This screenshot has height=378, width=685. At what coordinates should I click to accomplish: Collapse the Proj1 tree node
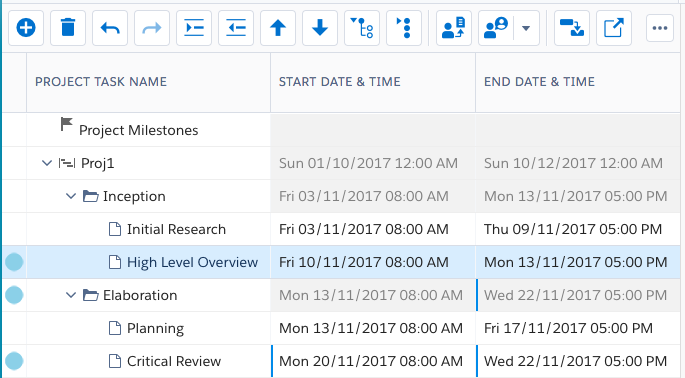[x=47, y=163]
